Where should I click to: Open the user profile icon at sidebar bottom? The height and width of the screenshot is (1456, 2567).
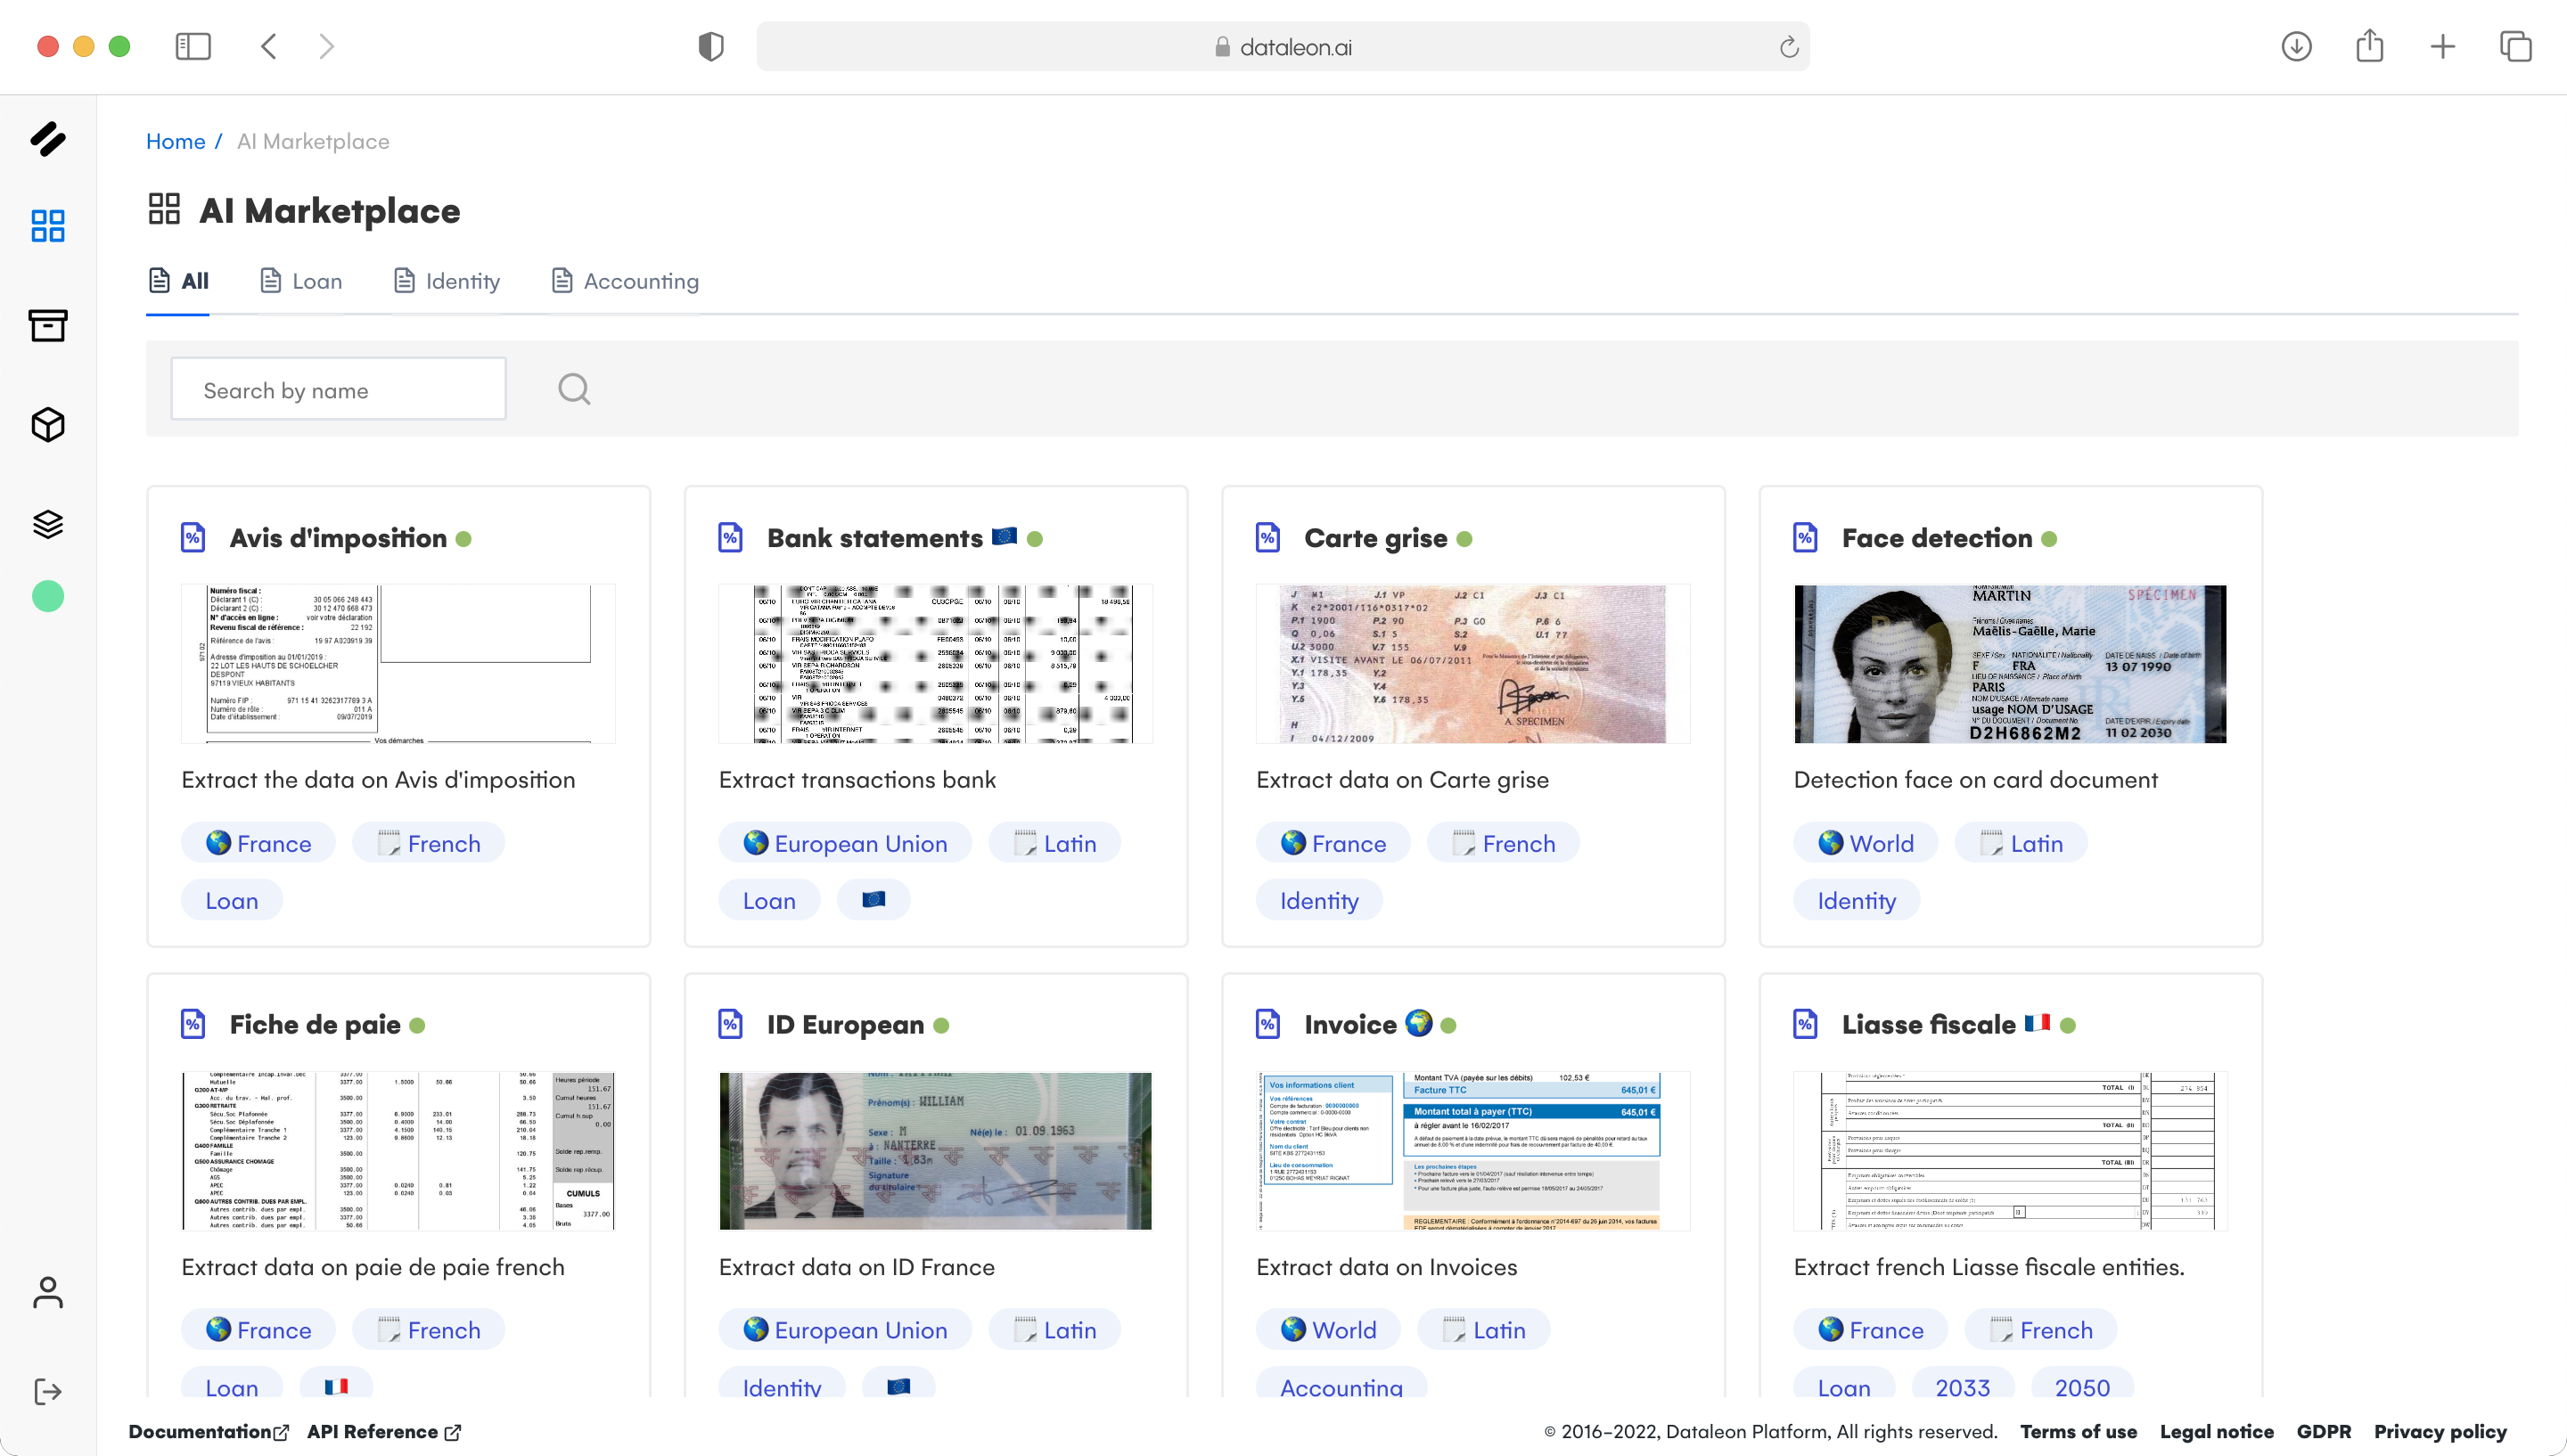tap(48, 1292)
